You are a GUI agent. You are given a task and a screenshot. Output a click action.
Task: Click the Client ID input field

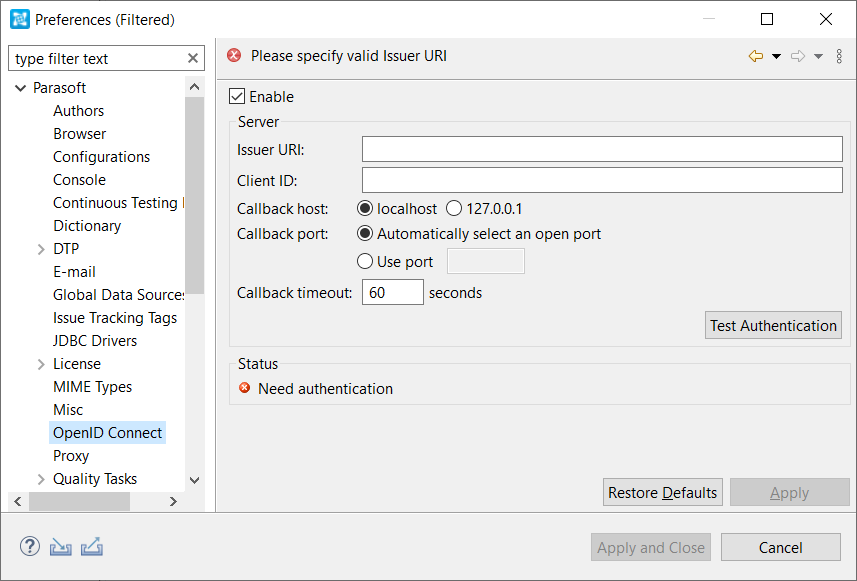pyautogui.click(x=602, y=180)
